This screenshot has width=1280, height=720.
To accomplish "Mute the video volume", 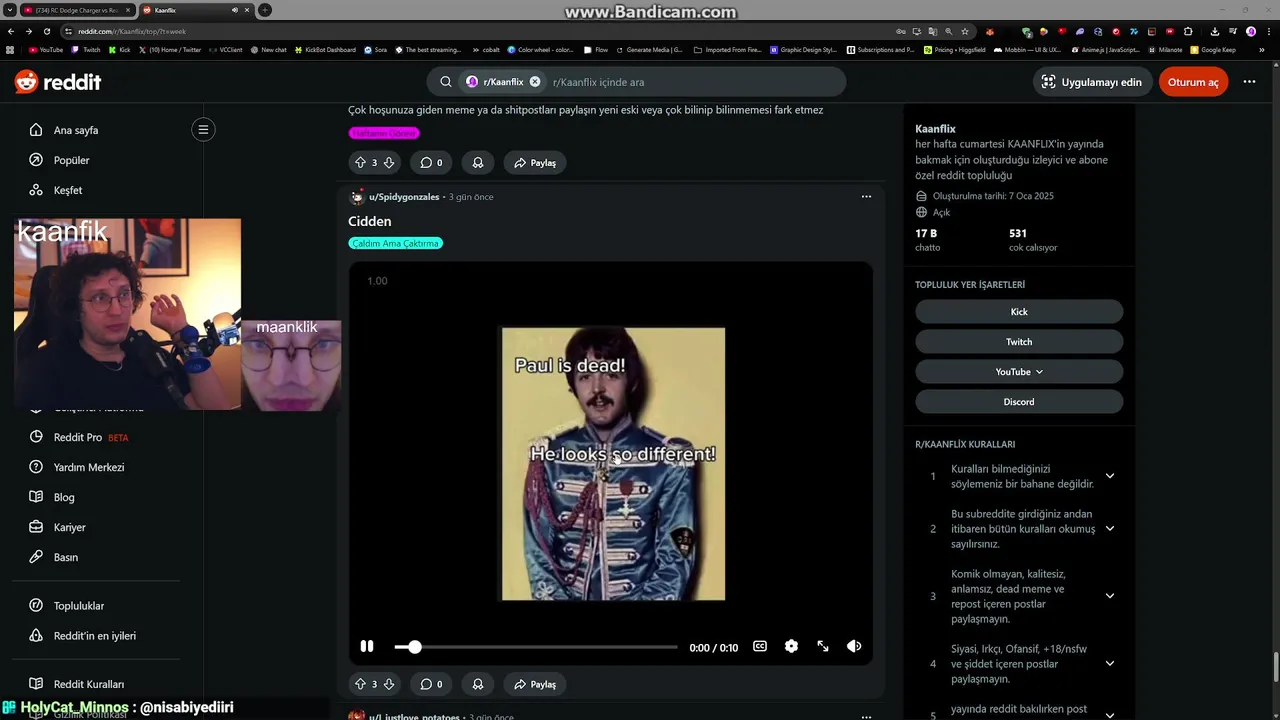I will coord(854,647).
